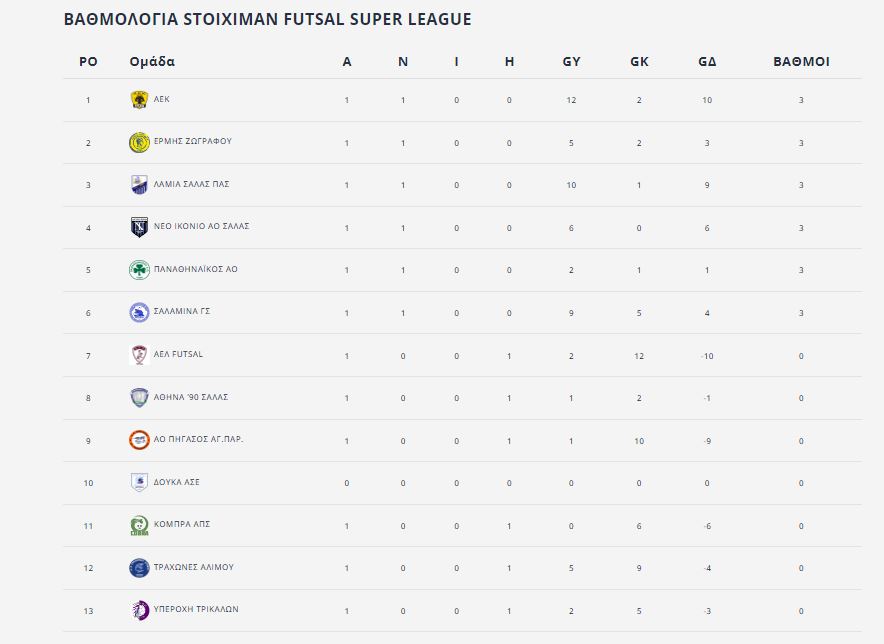Click the Αθηνά '90 Σάλας logo
The image size is (884, 644).
tap(139, 398)
